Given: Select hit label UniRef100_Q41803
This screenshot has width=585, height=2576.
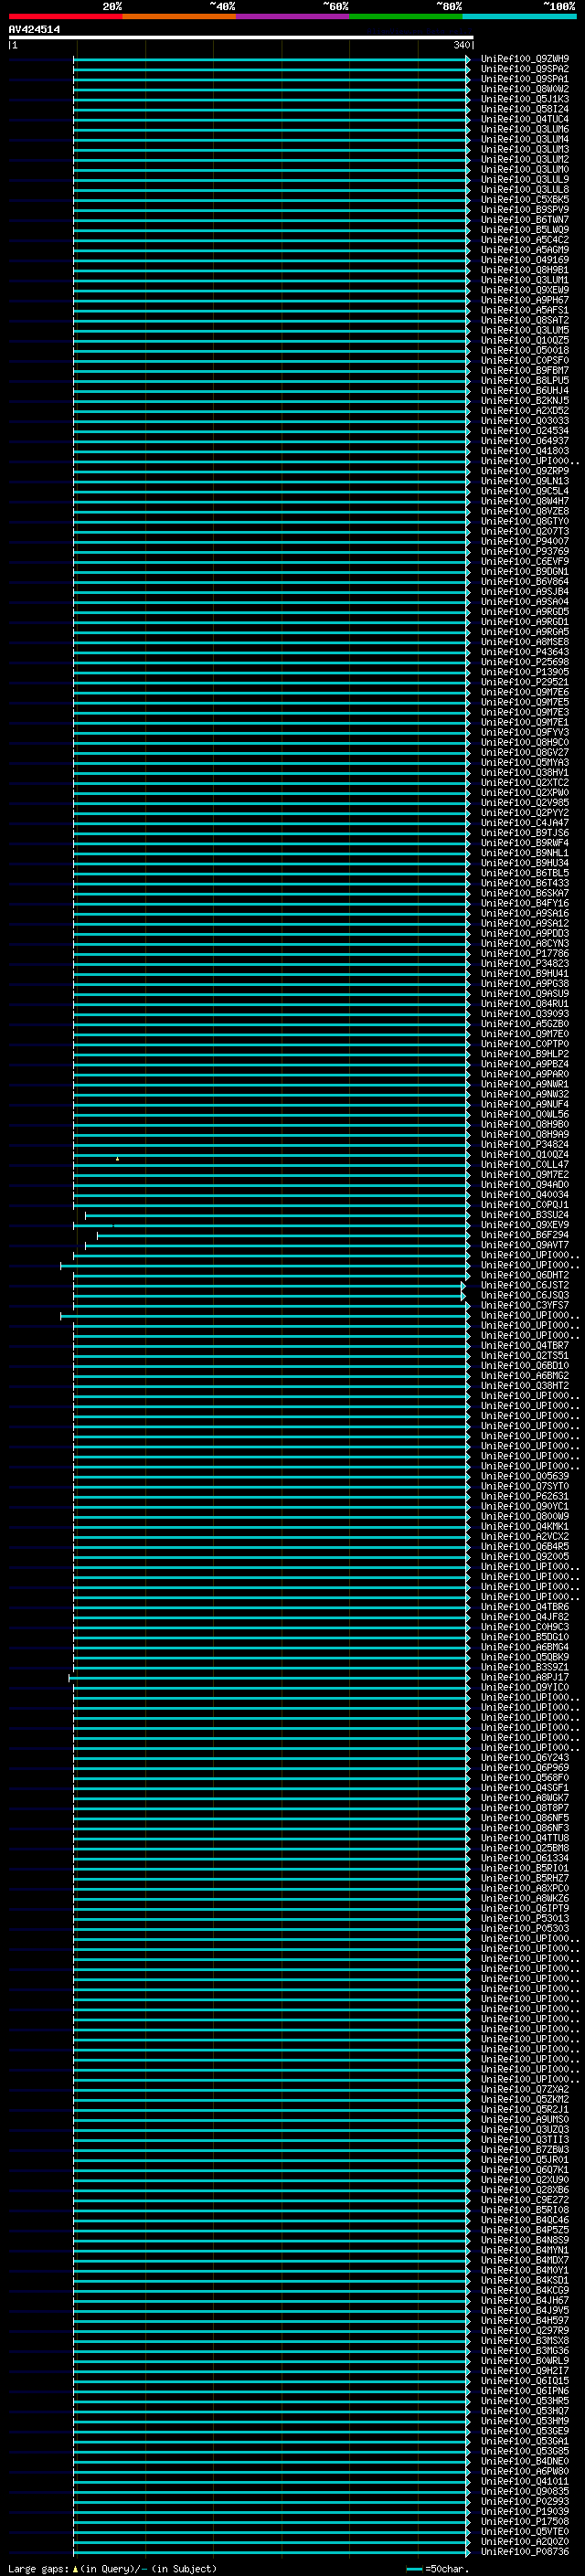Looking at the screenshot, I should [525, 451].
